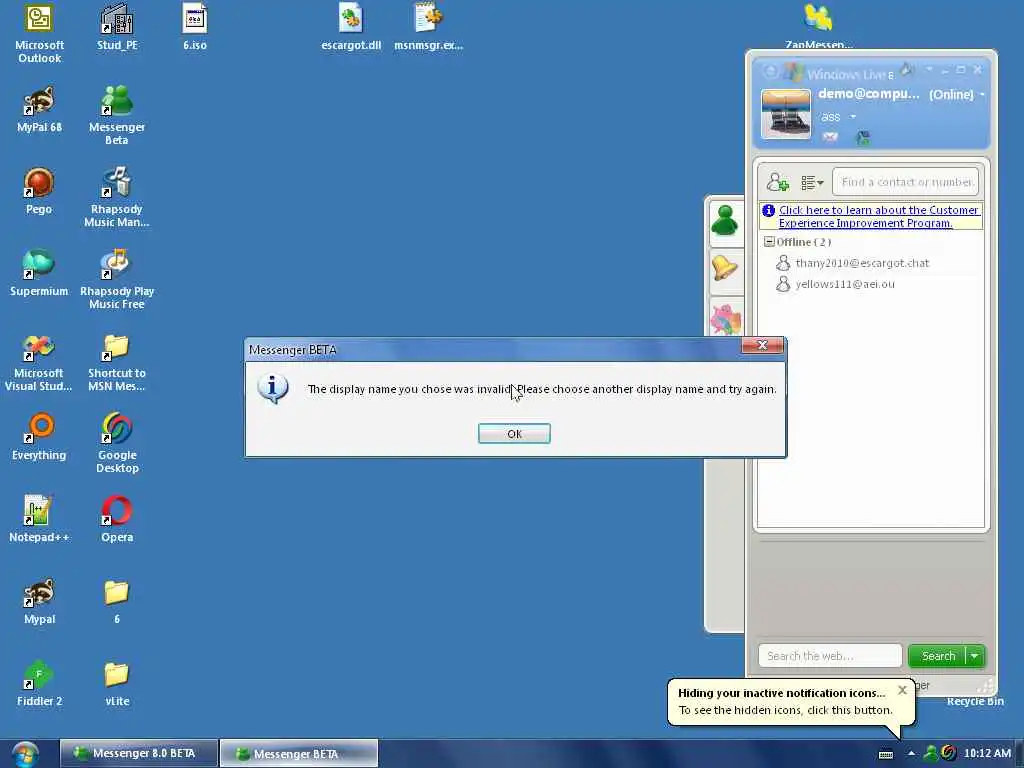
Task: Click the MSN Today icon beside the envelope
Action: coord(863,137)
